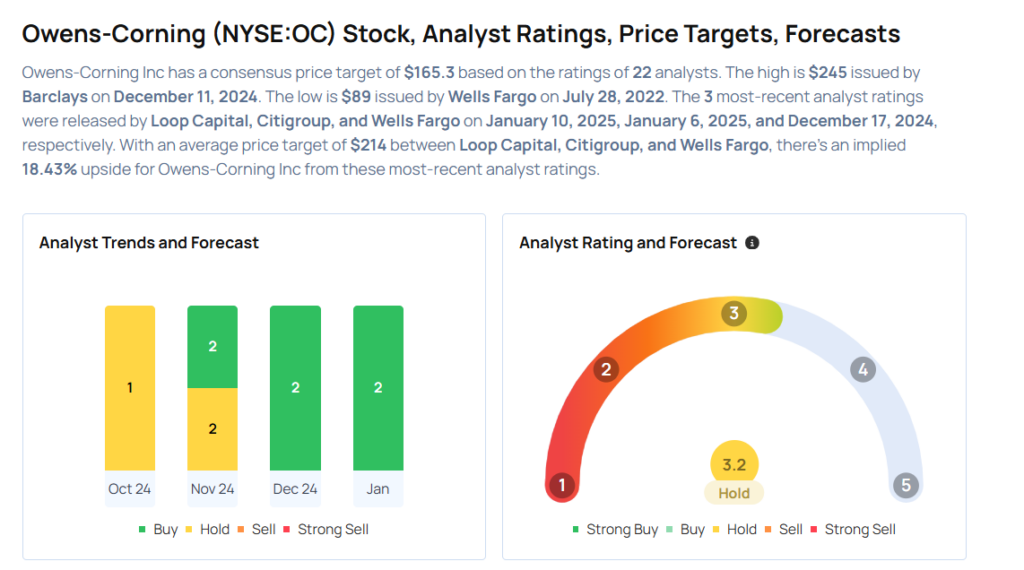Viewport: 1024px width, 570px height.
Task: Click the Hold label under 3.2
Action: (x=734, y=493)
